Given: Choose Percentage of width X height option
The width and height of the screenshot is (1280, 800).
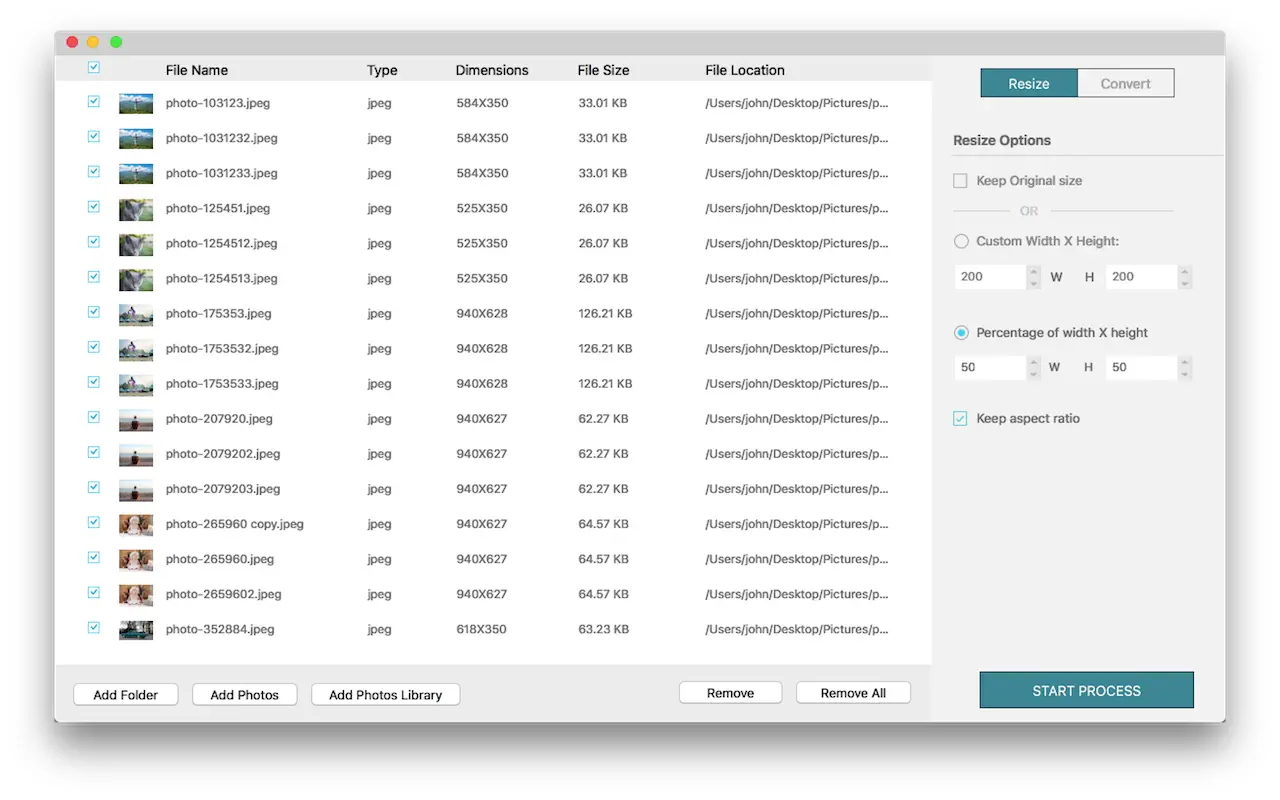Looking at the screenshot, I should 961,333.
